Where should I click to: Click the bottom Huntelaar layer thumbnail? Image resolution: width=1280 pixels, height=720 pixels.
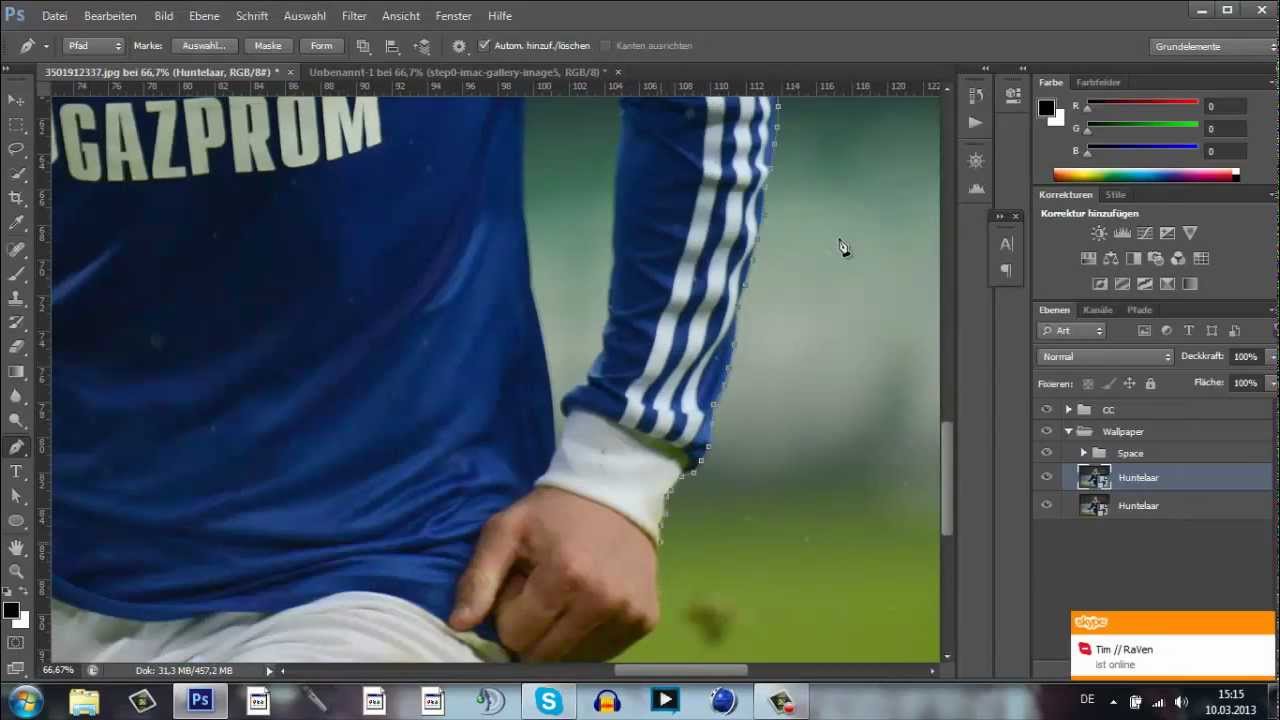pos(1094,506)
